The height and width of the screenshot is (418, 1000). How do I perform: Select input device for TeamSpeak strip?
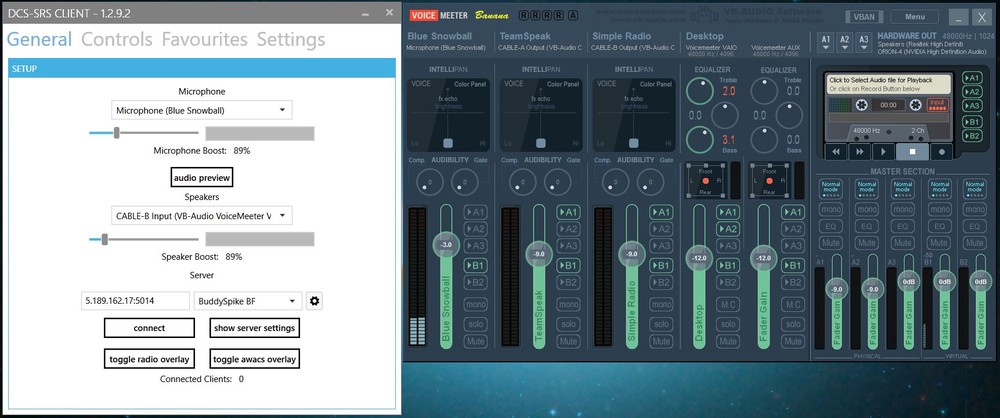[x=541, y=47]
